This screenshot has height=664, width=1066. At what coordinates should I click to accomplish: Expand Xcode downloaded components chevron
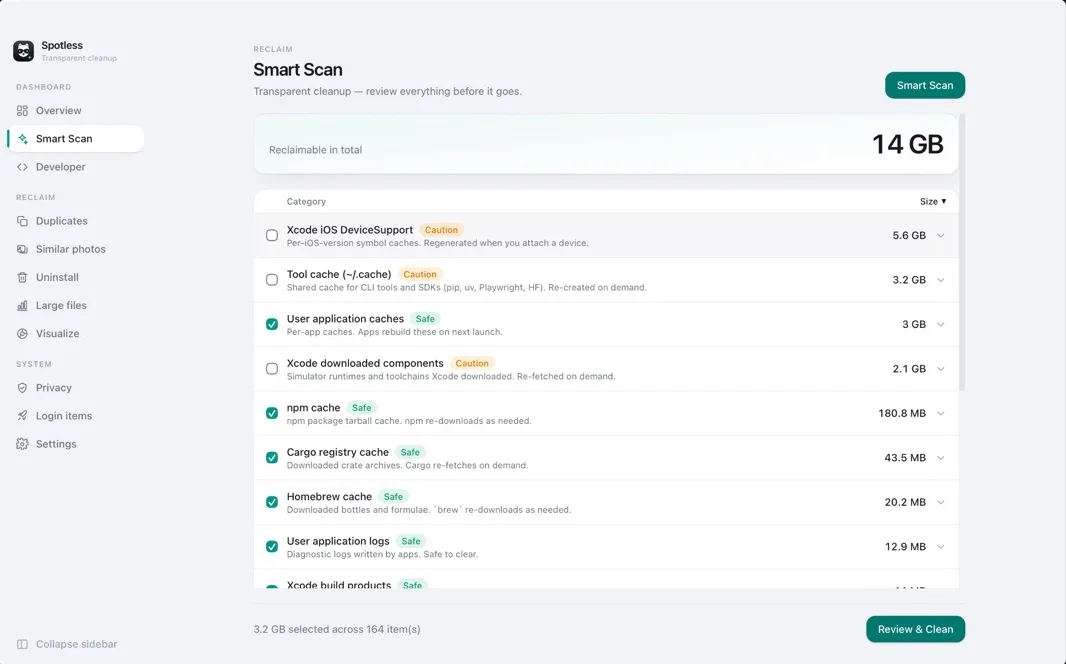pos(941,369)
